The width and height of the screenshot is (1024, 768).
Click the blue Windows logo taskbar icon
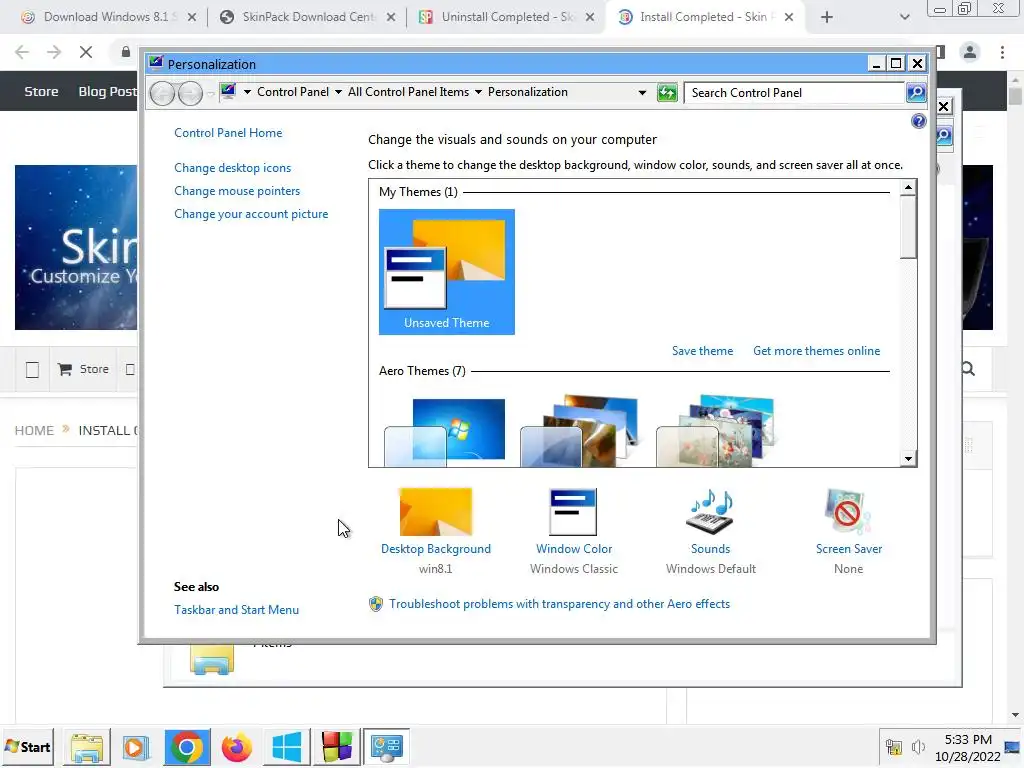tap(287, 747)
